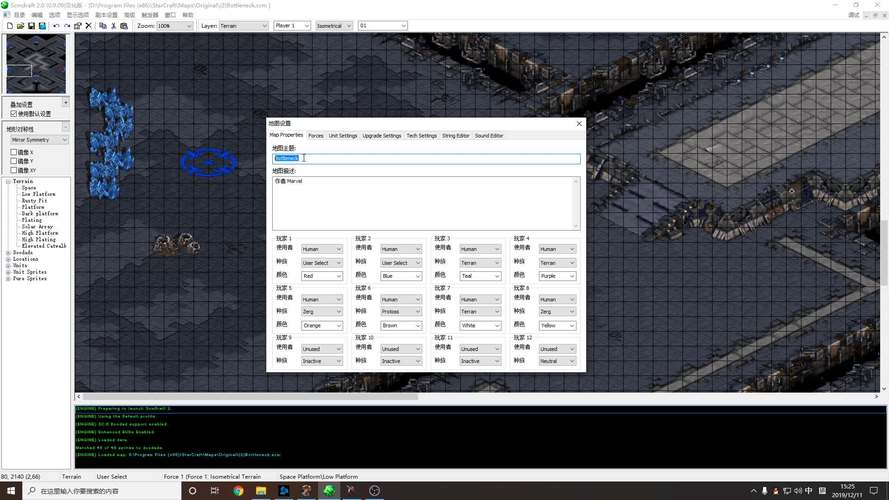This screenshot has height=500, width=889.
Task: Click the blue app icon right of File Explorer
Action: [x=283, y=491]
